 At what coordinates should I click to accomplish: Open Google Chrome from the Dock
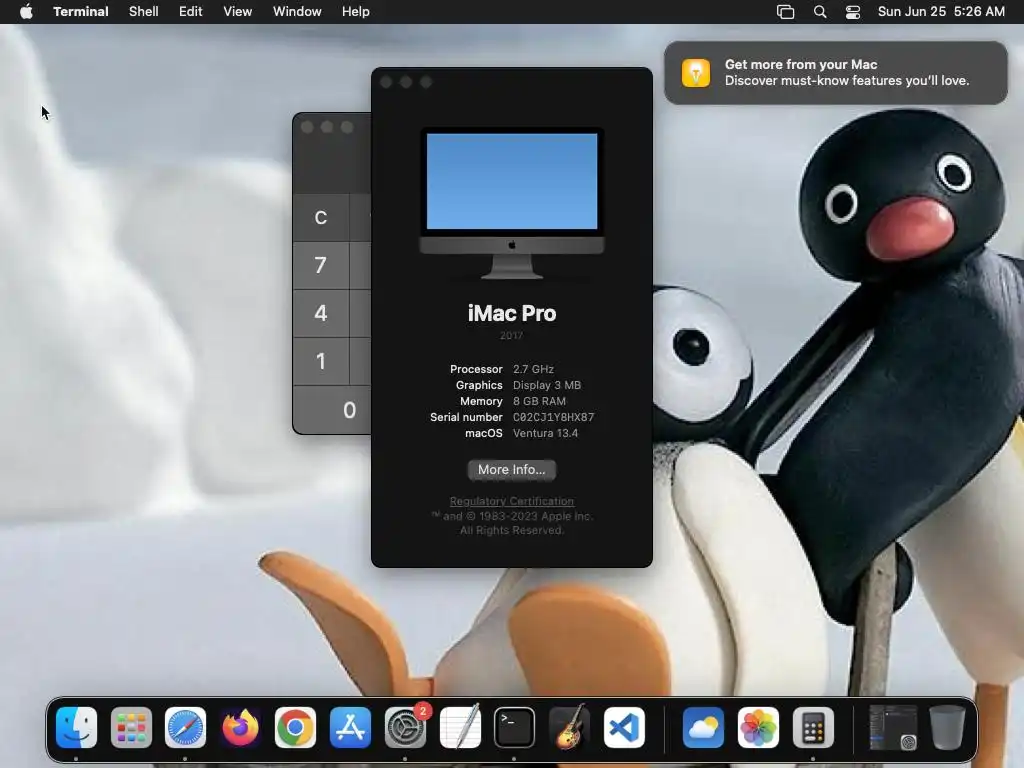click(x=295, y=727)
